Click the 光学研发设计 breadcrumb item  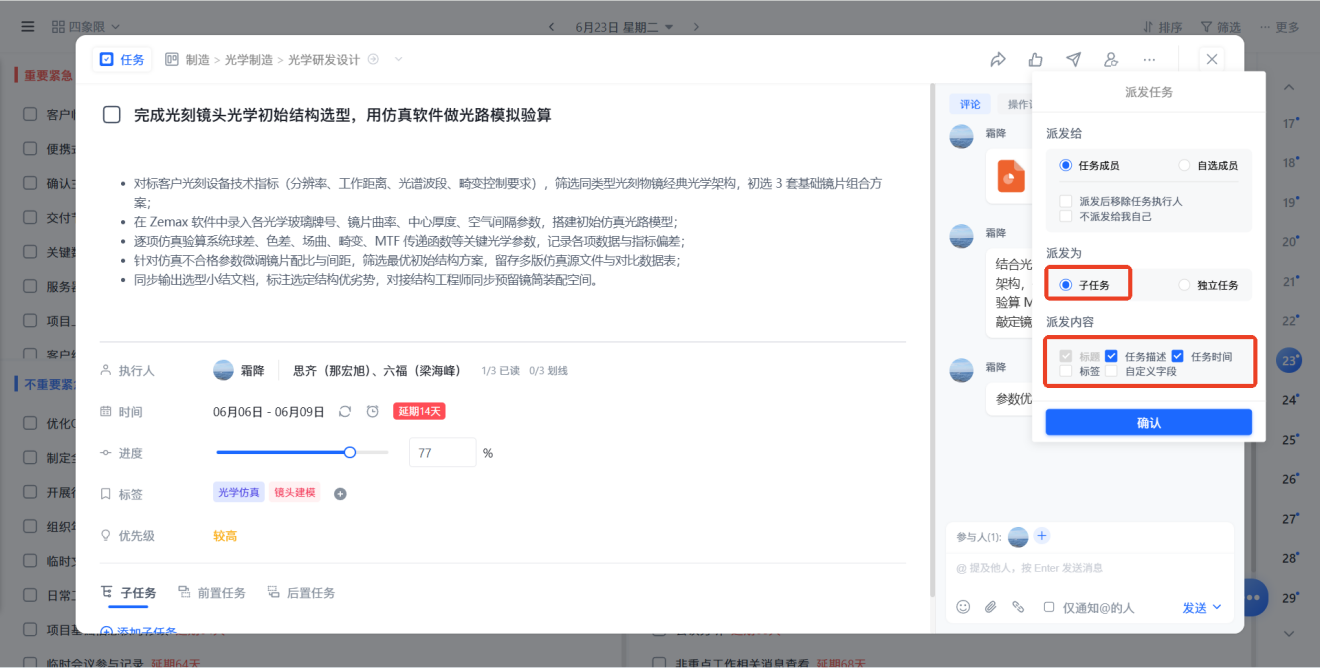point(324,60)
